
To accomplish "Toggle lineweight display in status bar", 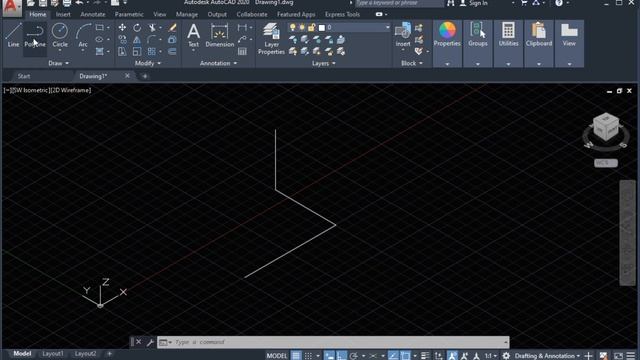I will coord(425,356).
